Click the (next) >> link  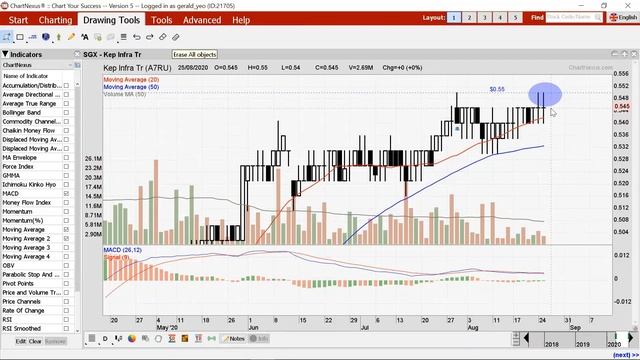coord(626,355)
